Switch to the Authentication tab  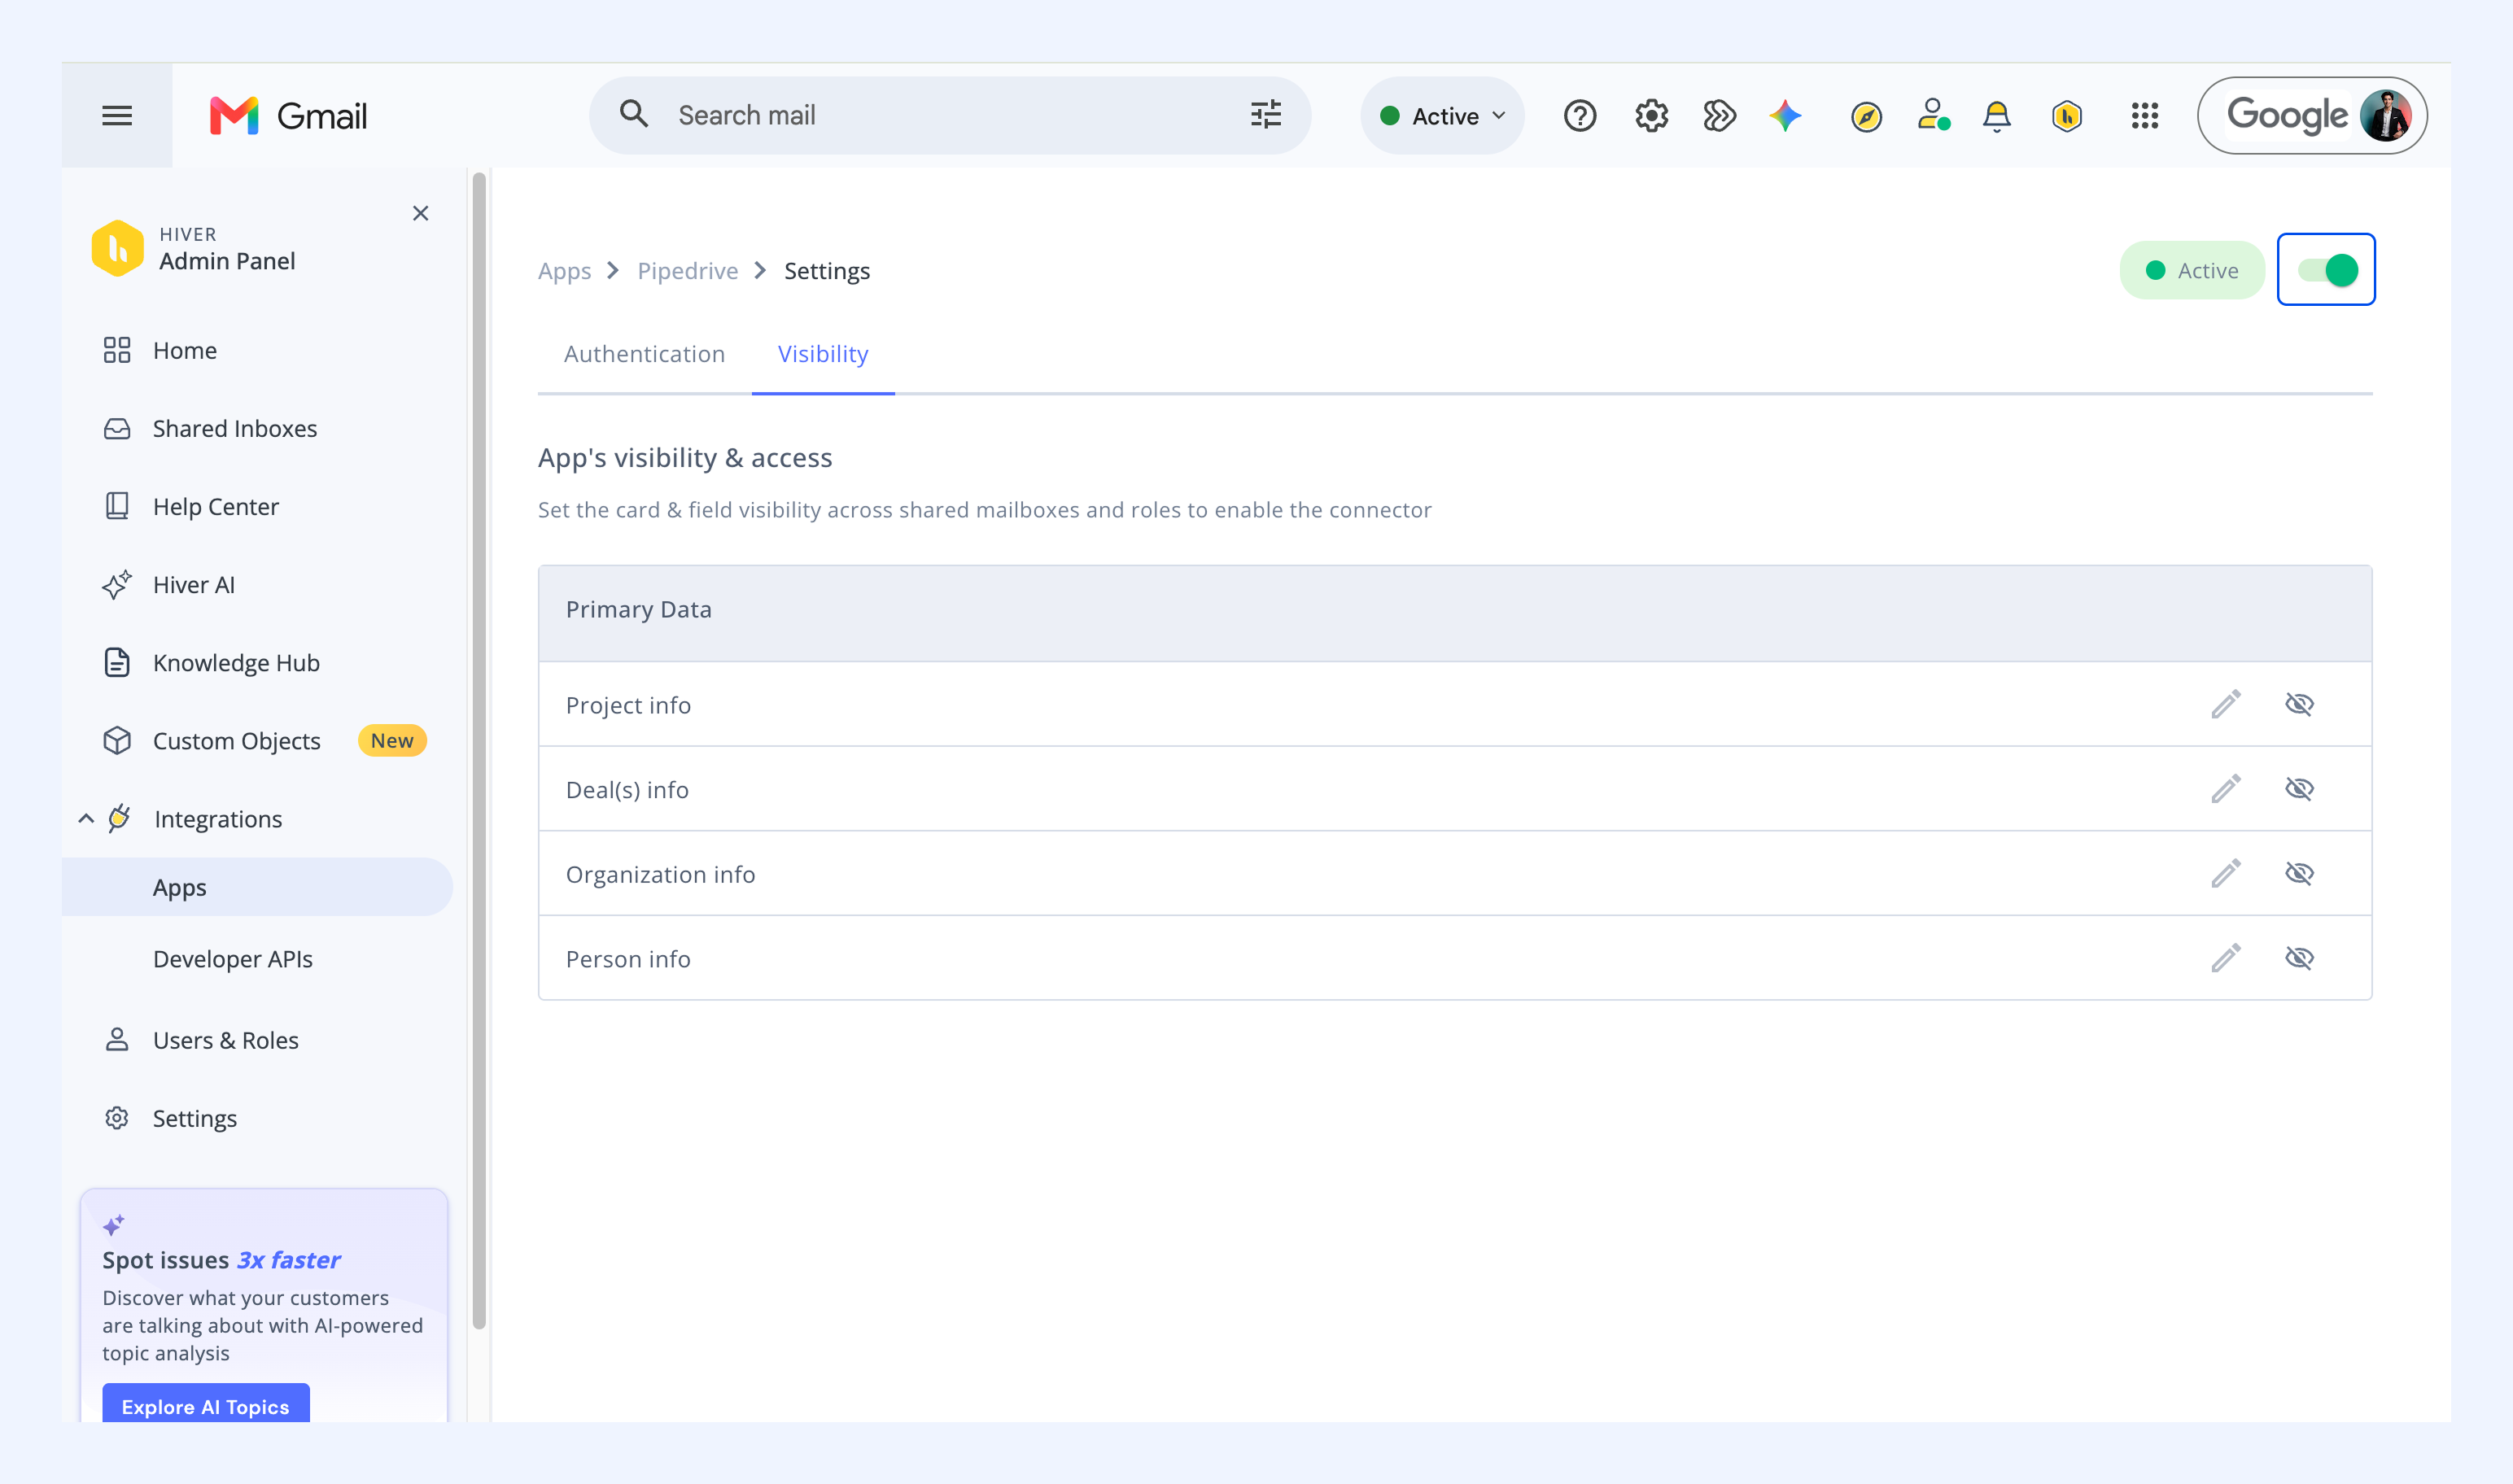point(644,354)
